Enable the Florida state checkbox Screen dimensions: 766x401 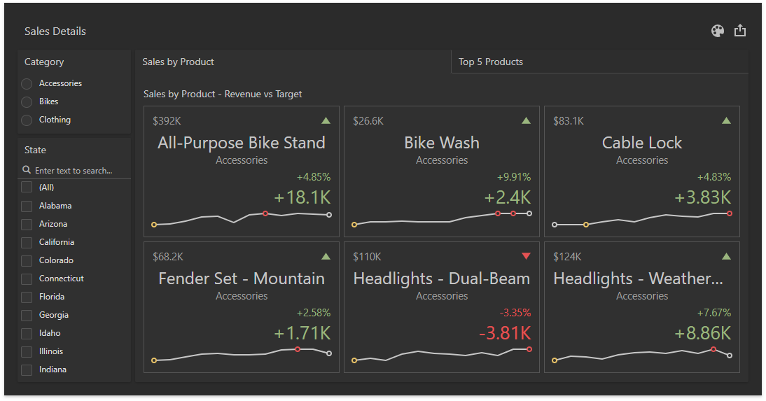(27, 297)
